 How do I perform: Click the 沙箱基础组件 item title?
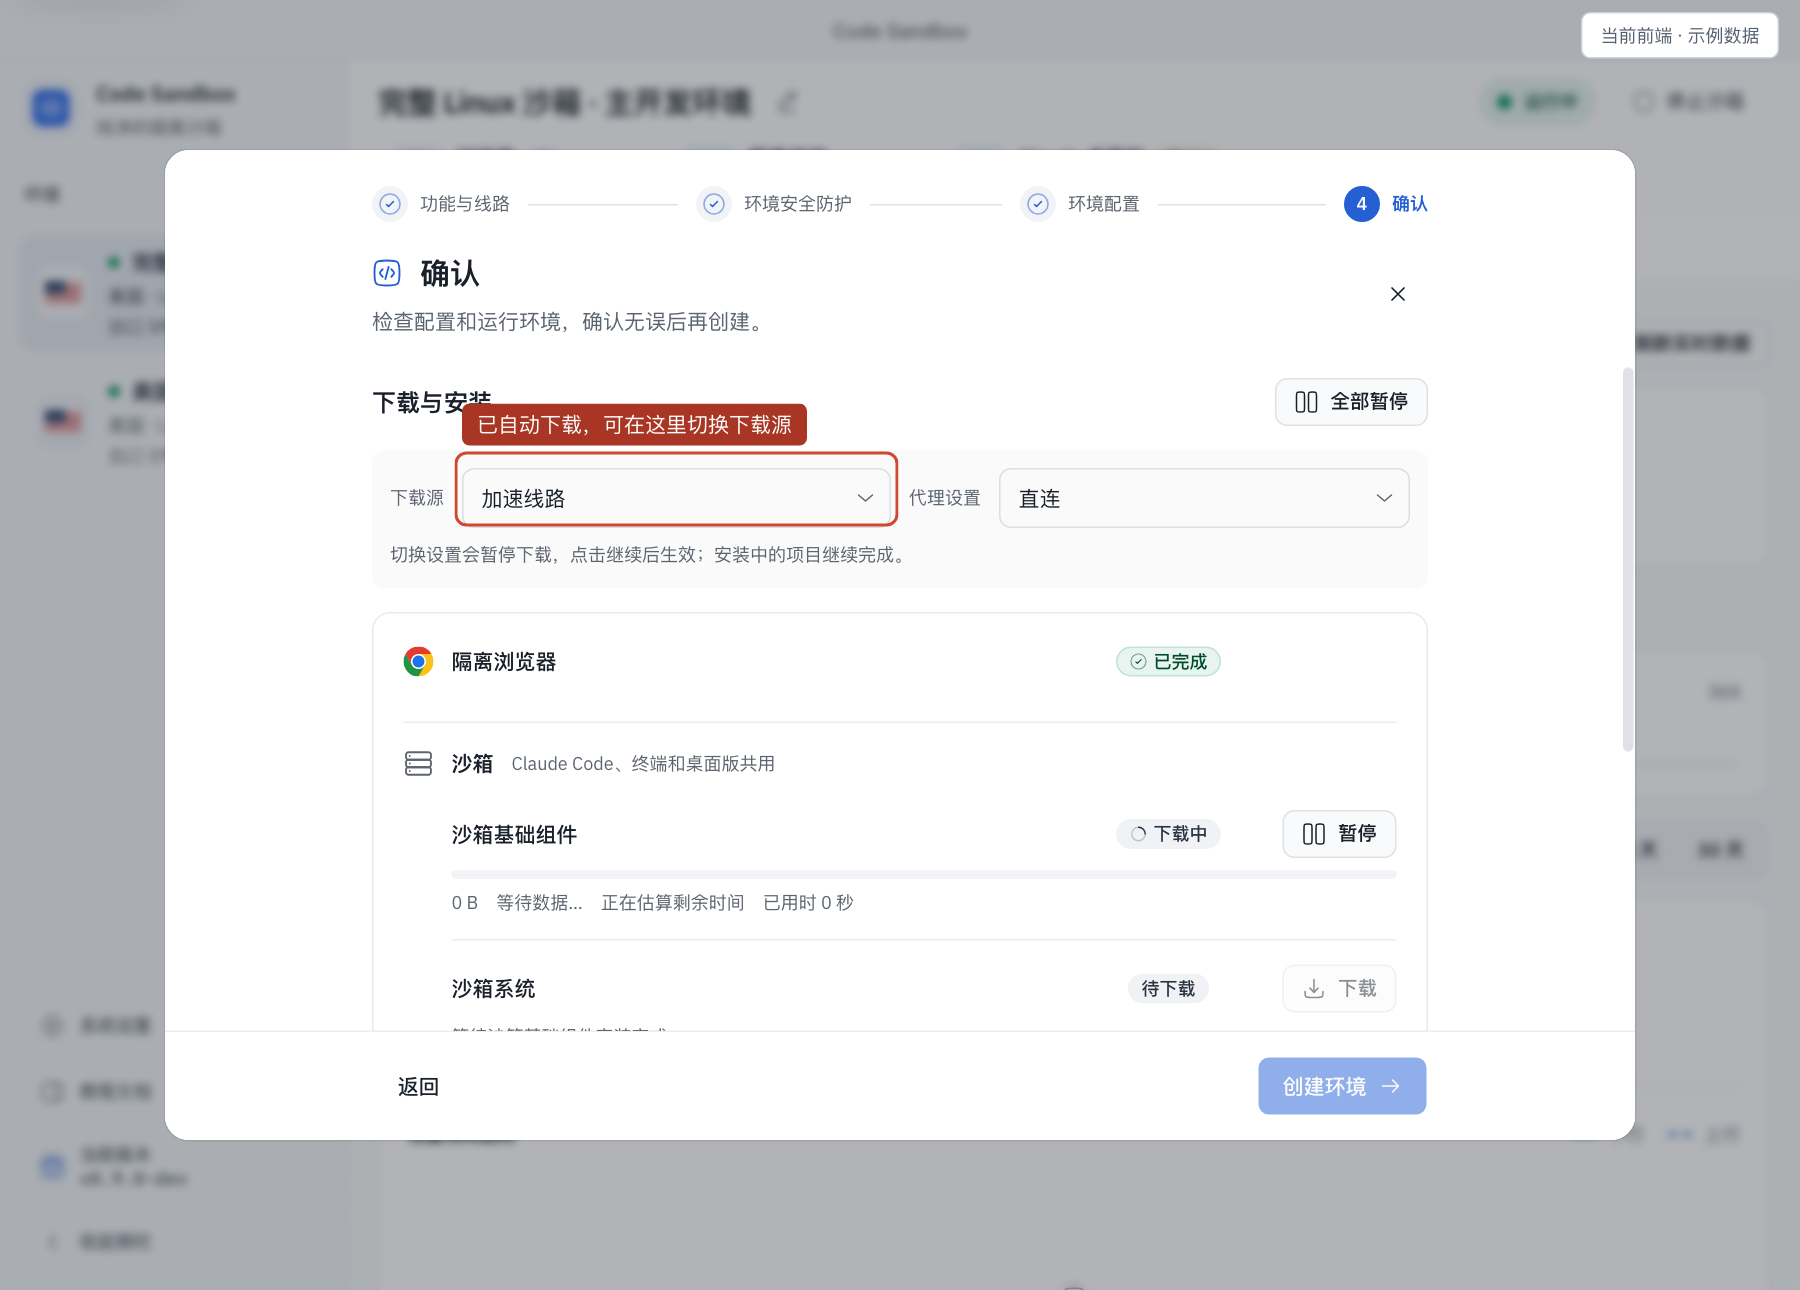click(514, 835)
